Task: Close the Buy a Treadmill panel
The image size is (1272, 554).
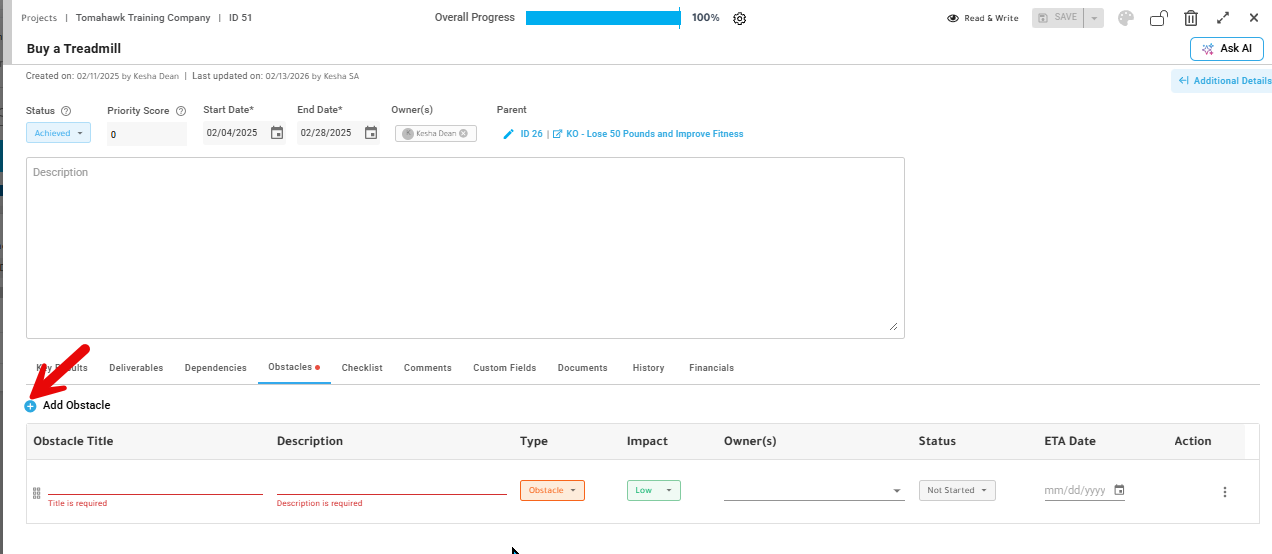Action: [x=1254, y=18]
